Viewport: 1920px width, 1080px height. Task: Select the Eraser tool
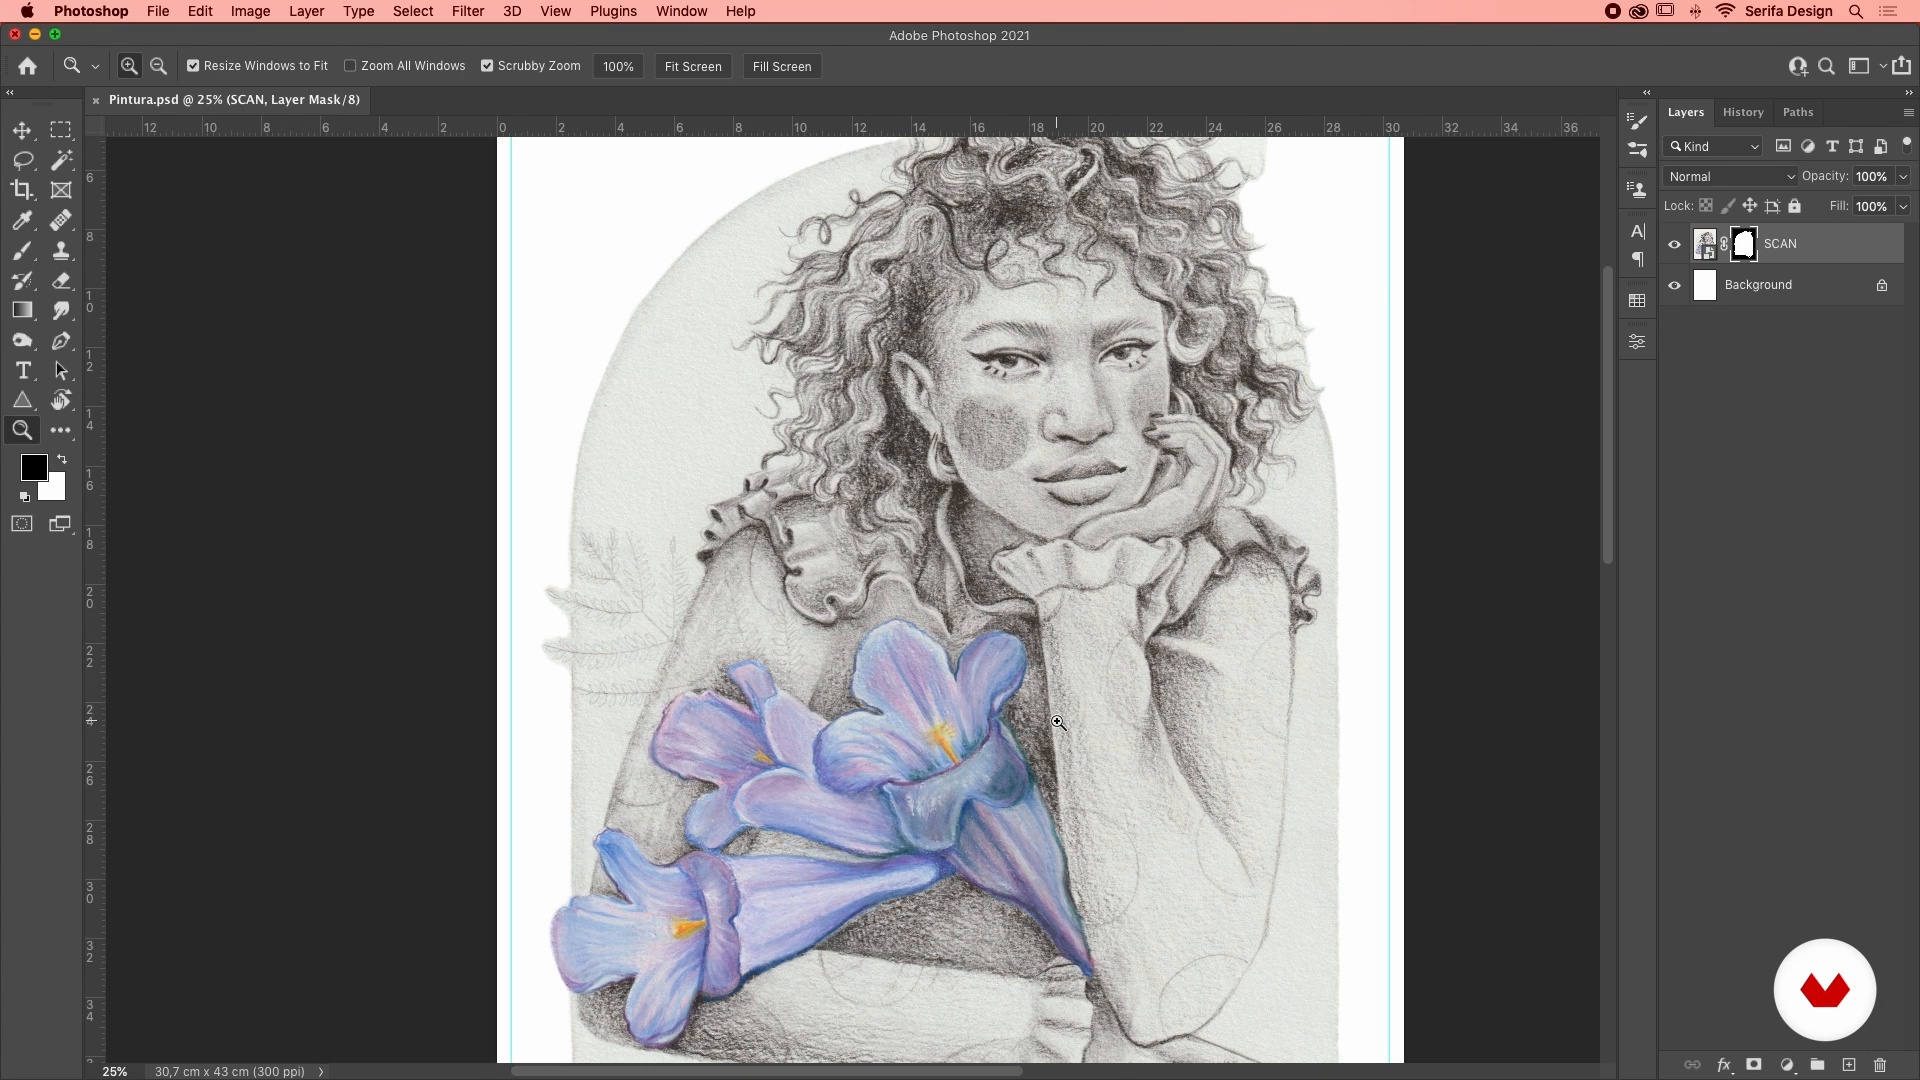click(61, 281)
